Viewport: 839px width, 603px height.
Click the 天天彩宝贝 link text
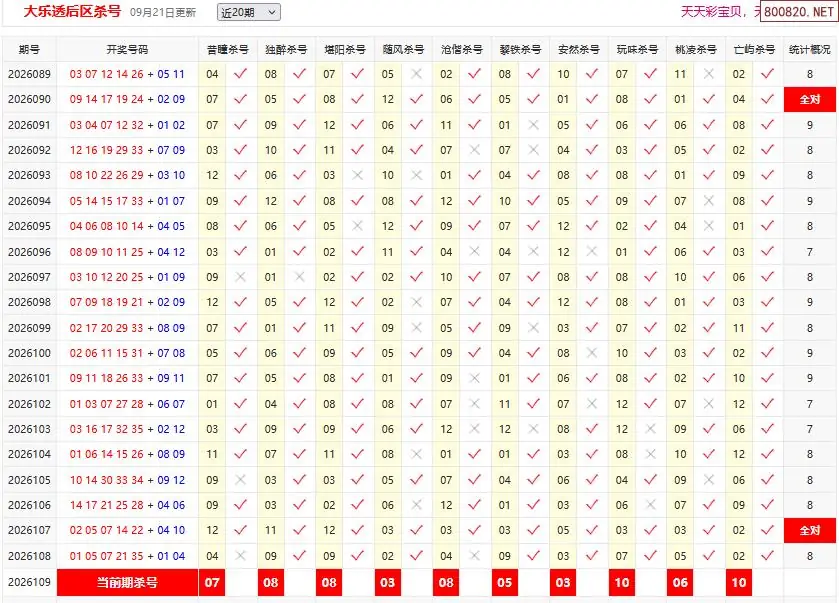pyautogui.click(x=711, y=12)
